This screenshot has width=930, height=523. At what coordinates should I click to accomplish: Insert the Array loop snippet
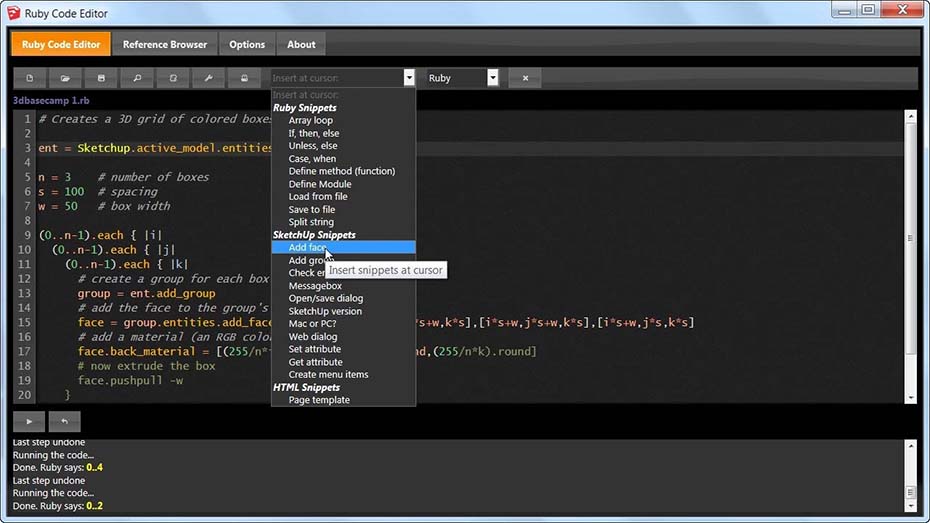point(311,120)
